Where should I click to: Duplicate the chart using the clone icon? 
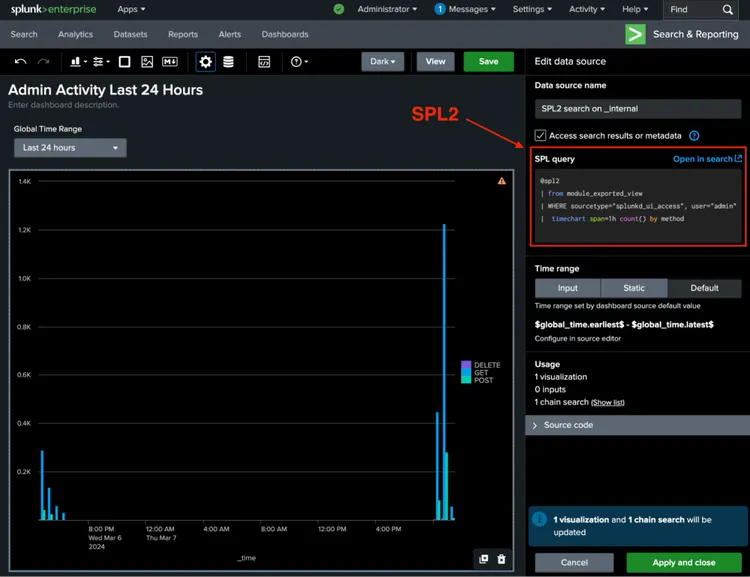tap(484, 559)
